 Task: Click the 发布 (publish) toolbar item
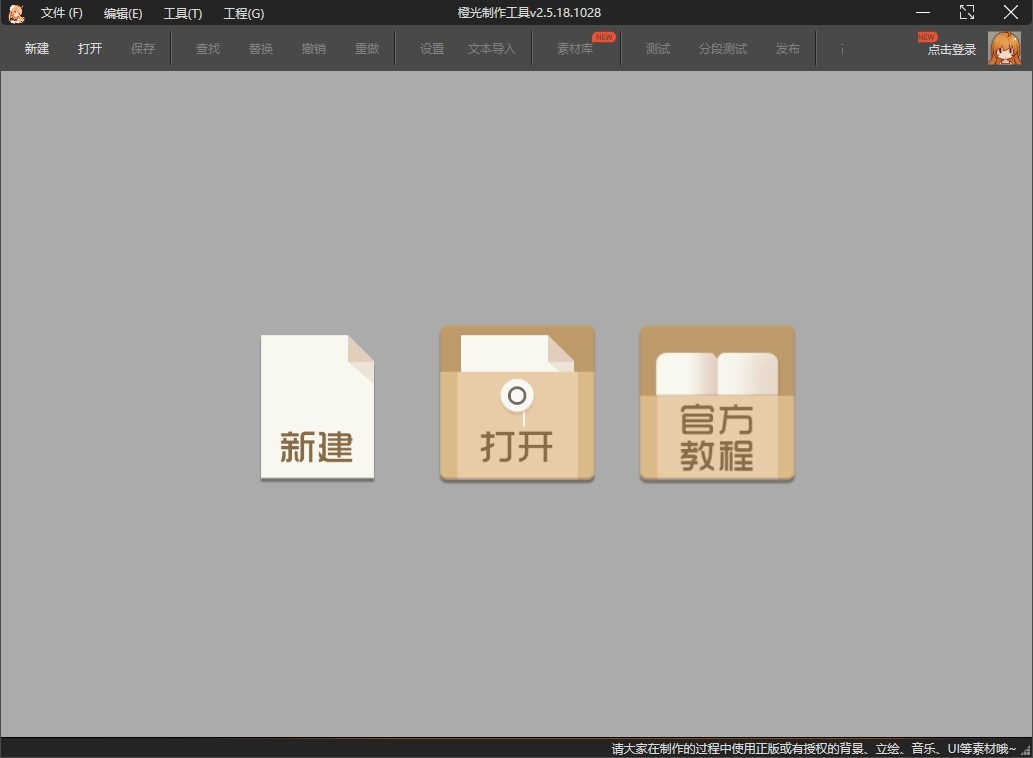[x=787, y=48]
